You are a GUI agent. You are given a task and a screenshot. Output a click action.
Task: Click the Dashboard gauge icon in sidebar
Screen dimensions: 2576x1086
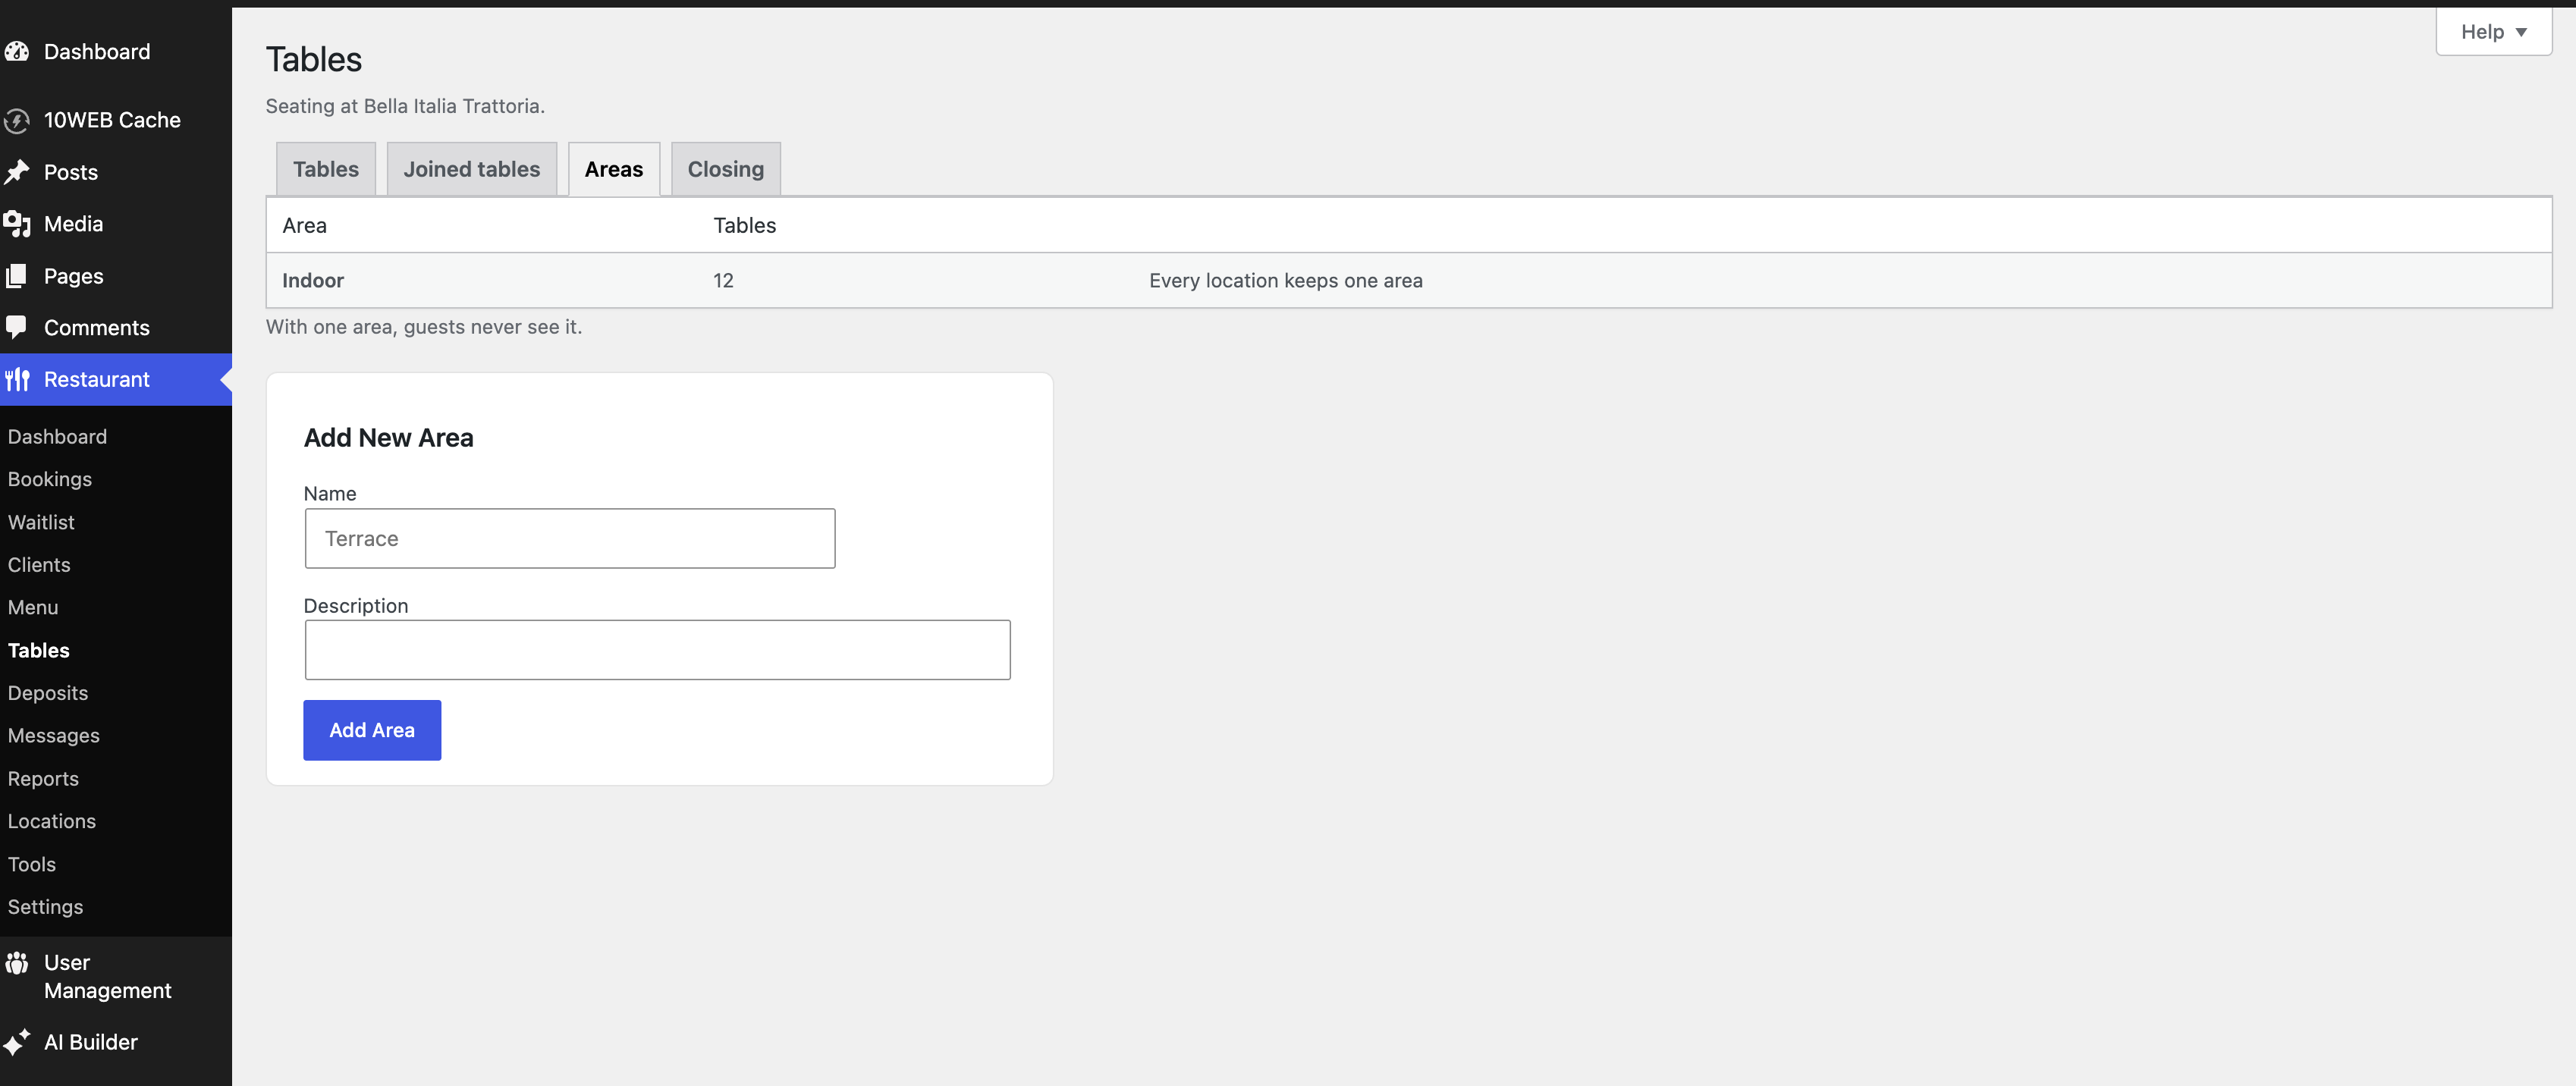pyautogui.click(x=17, y=51)
